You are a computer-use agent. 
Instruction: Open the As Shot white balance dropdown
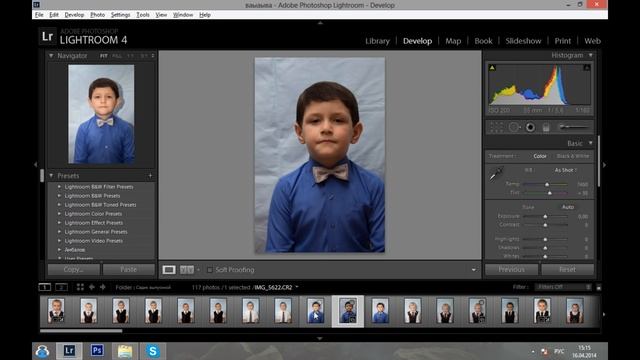click(x=565, y=170)
